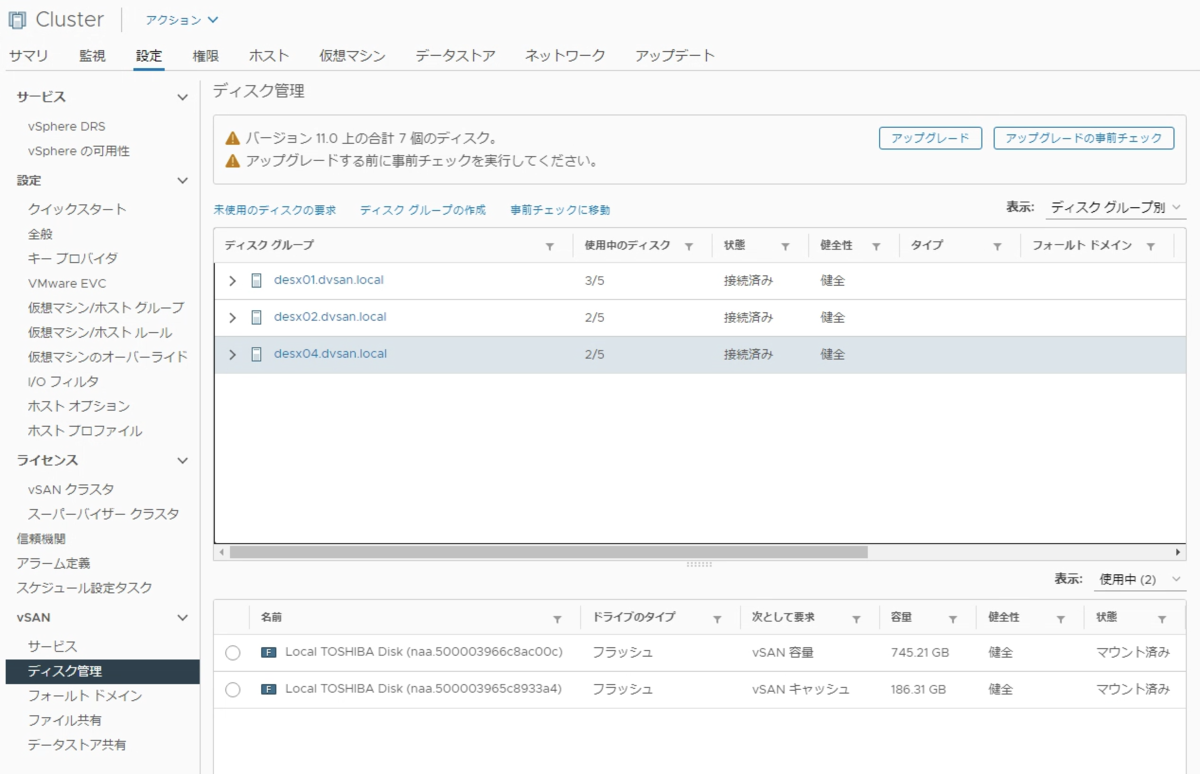Expand desx02.dvsan.local disk group row
Image resolution: width=1200 pixels, height=774 pixels.
(233, 318)
